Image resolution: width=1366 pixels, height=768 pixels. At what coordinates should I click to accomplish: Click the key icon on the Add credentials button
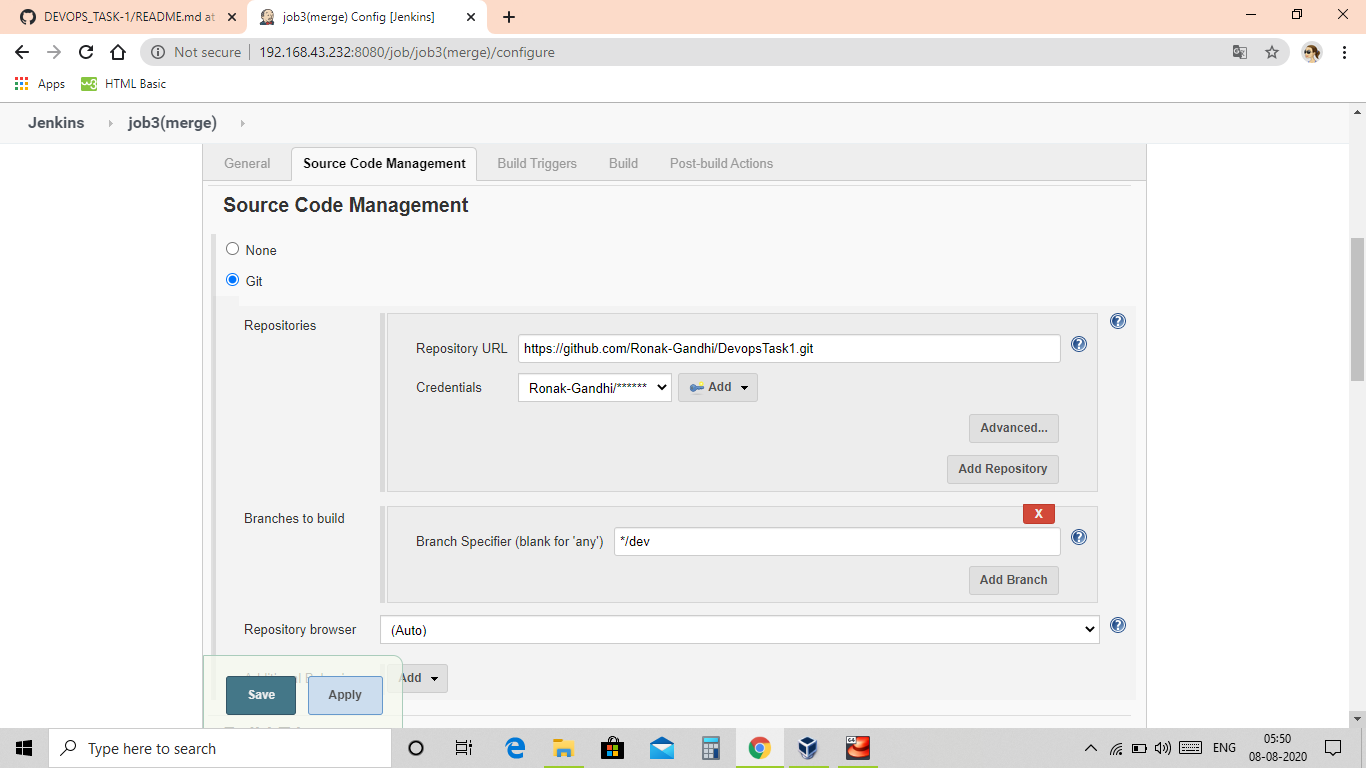697,387
